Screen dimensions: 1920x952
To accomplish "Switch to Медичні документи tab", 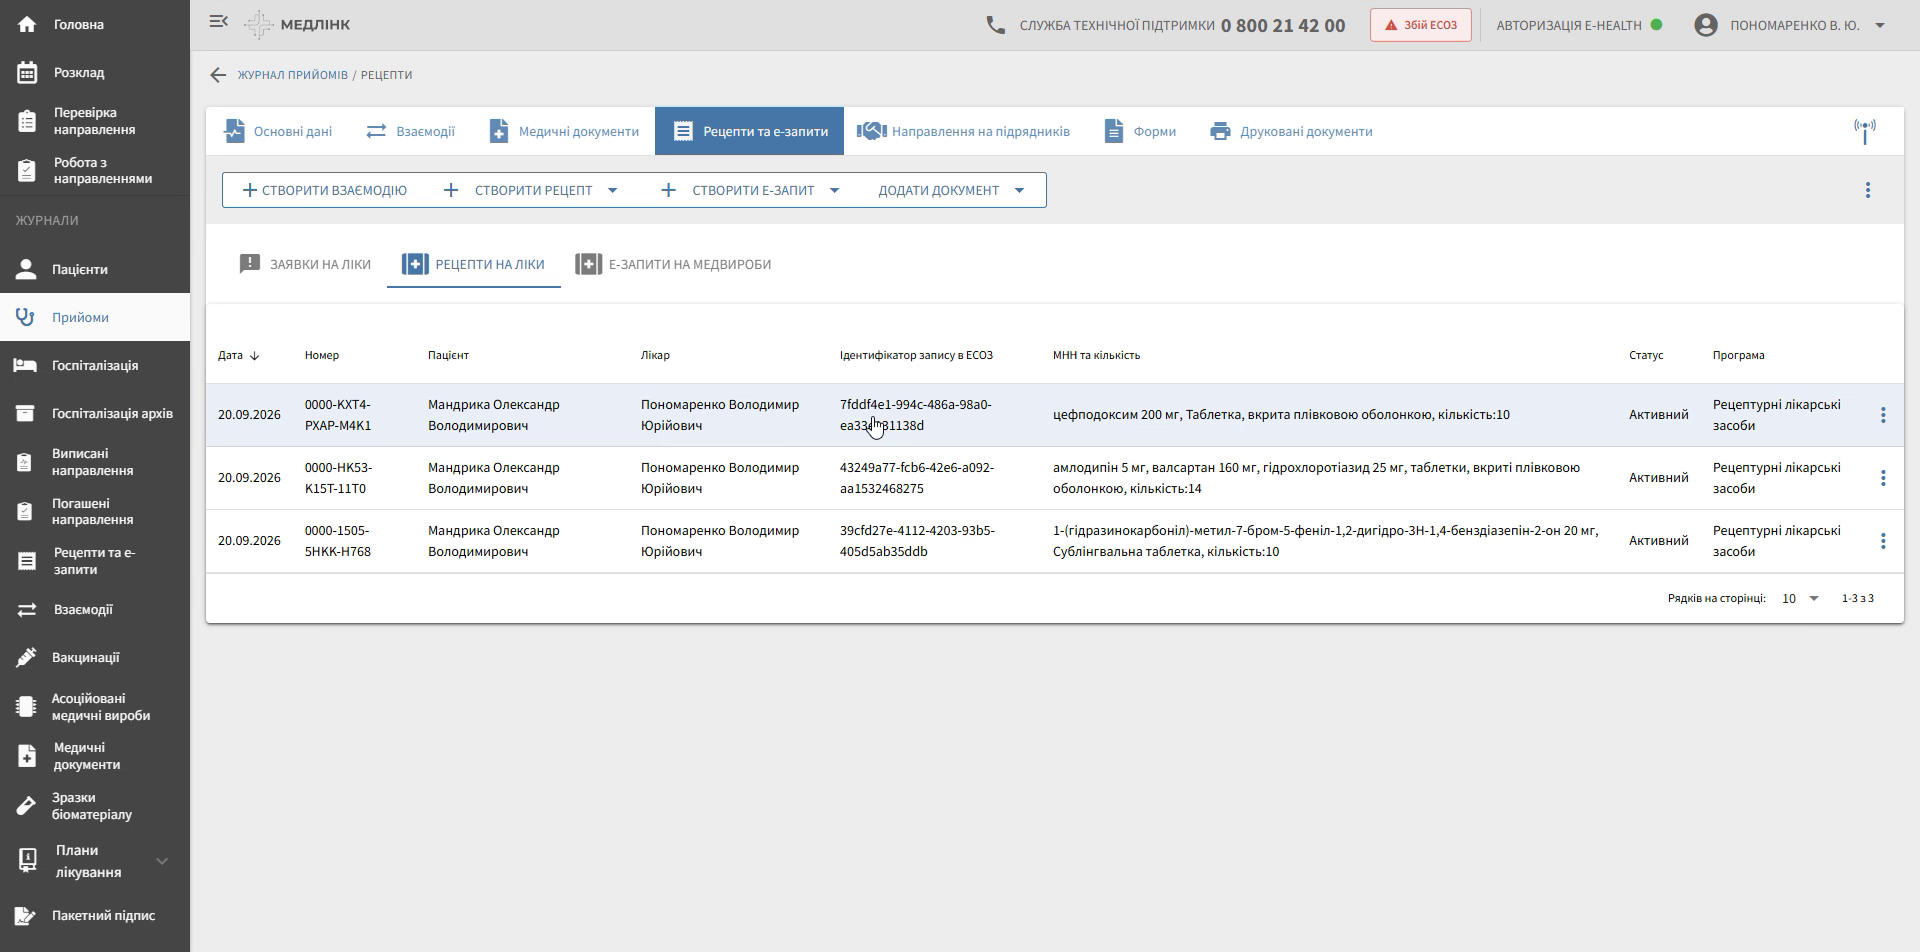I will click(563, 131).
